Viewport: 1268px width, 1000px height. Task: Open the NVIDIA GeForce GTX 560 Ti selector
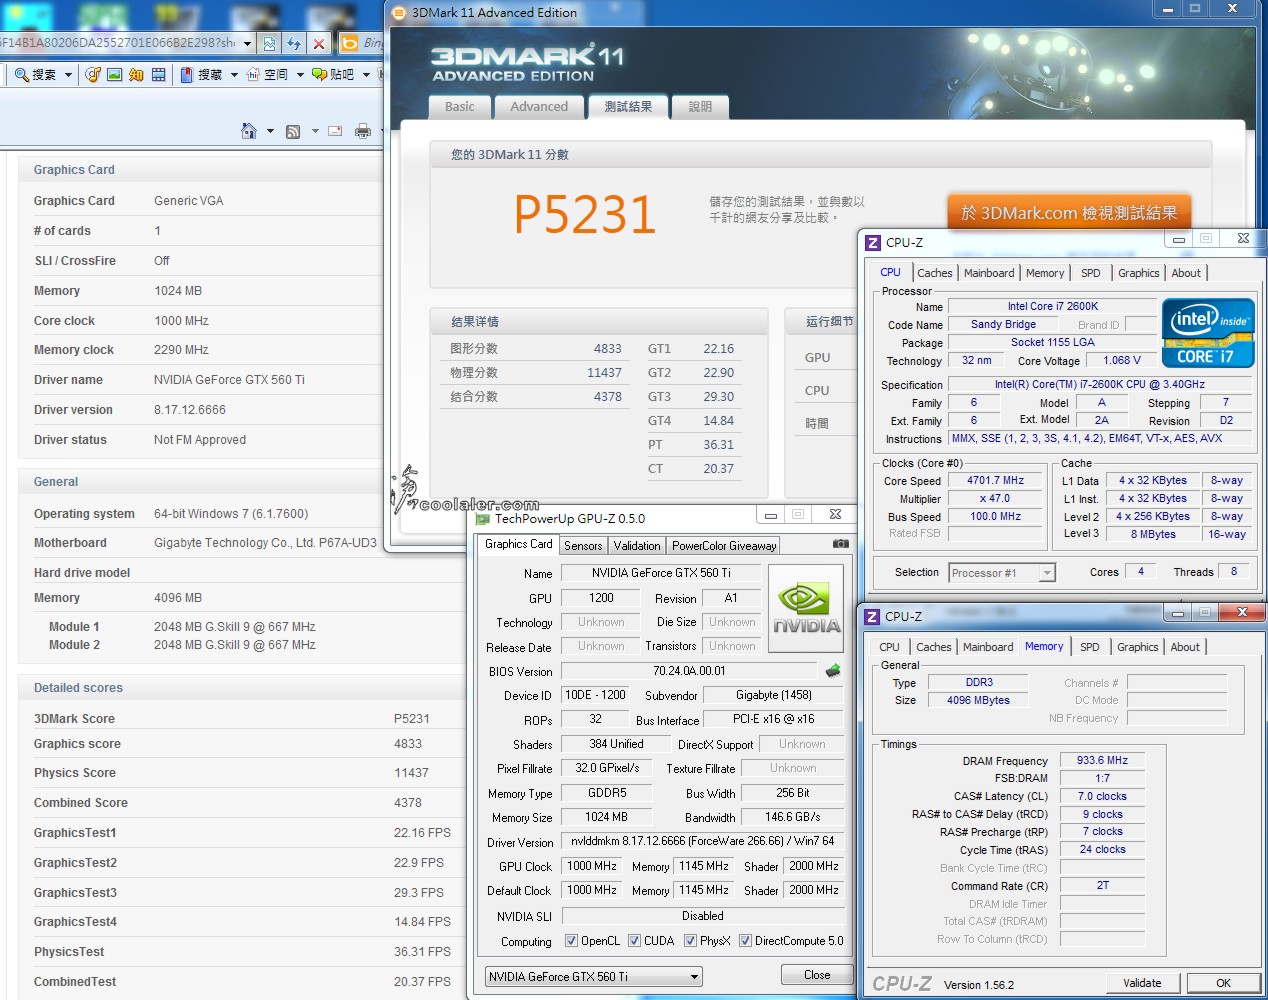pos(594,976)
